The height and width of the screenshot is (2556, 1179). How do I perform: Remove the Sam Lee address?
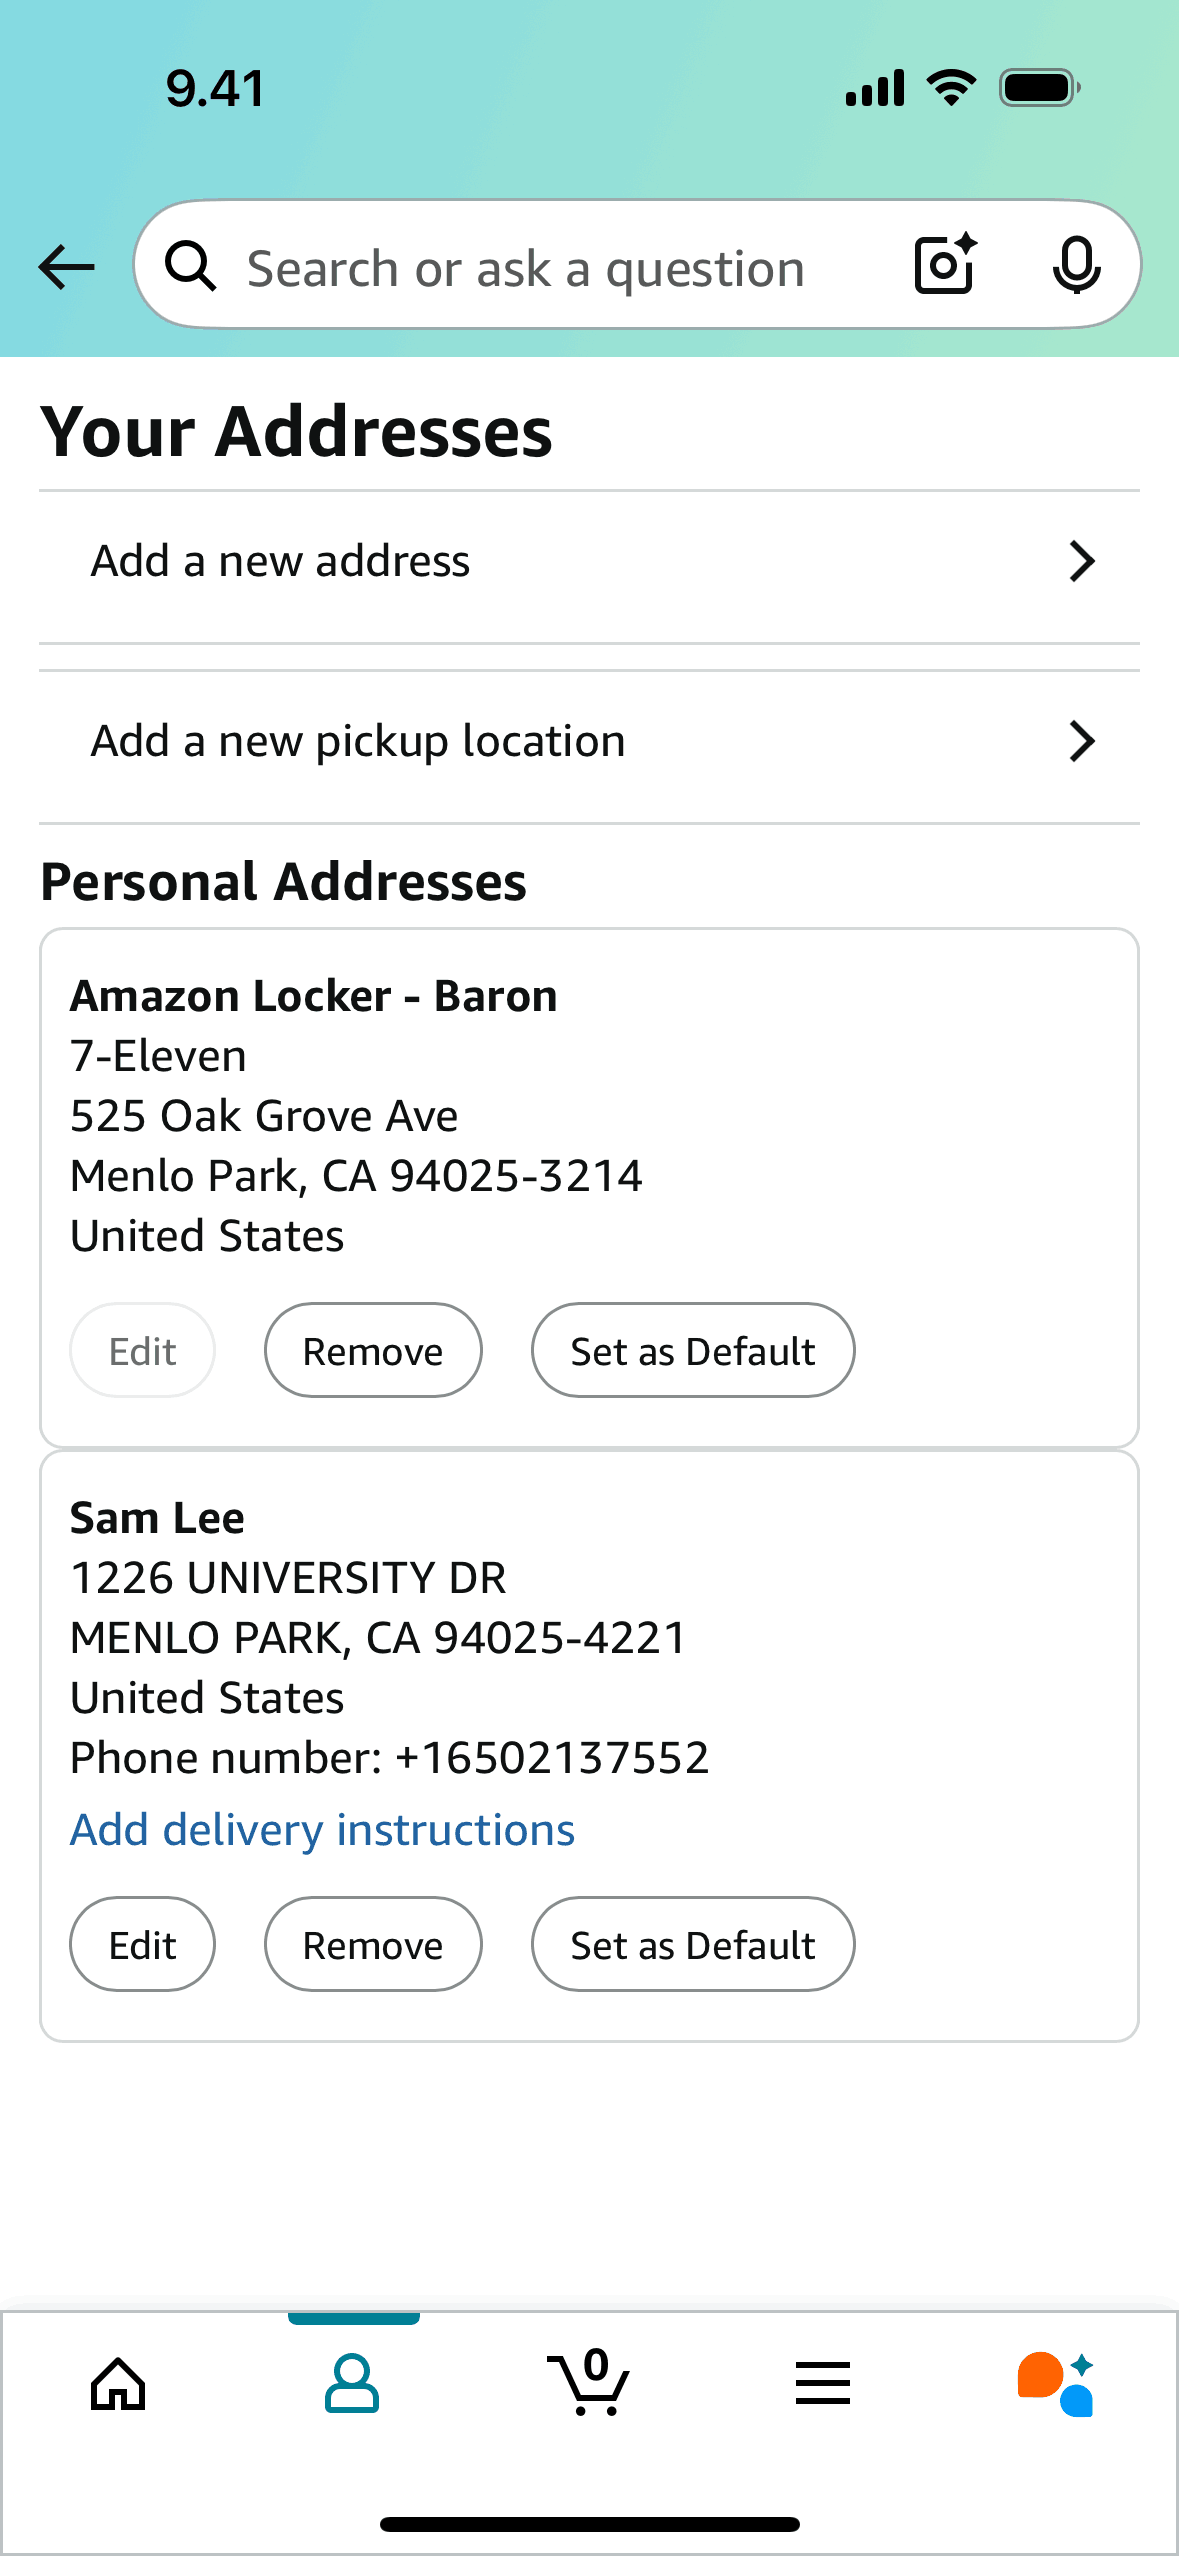pos(373,1945)
